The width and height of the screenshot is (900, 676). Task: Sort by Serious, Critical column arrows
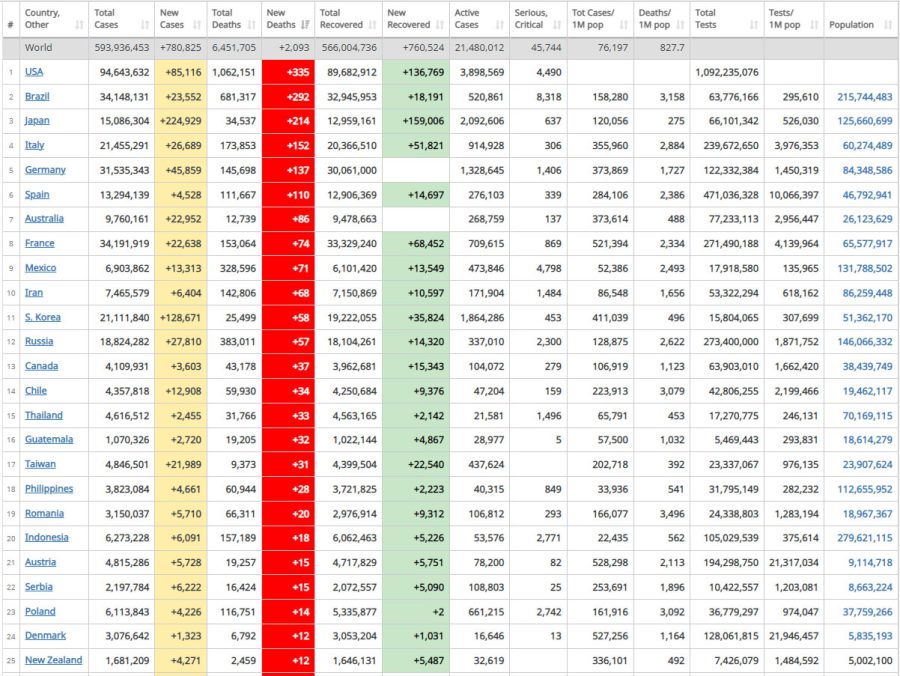pyautogui.click(x=557, y=25)
